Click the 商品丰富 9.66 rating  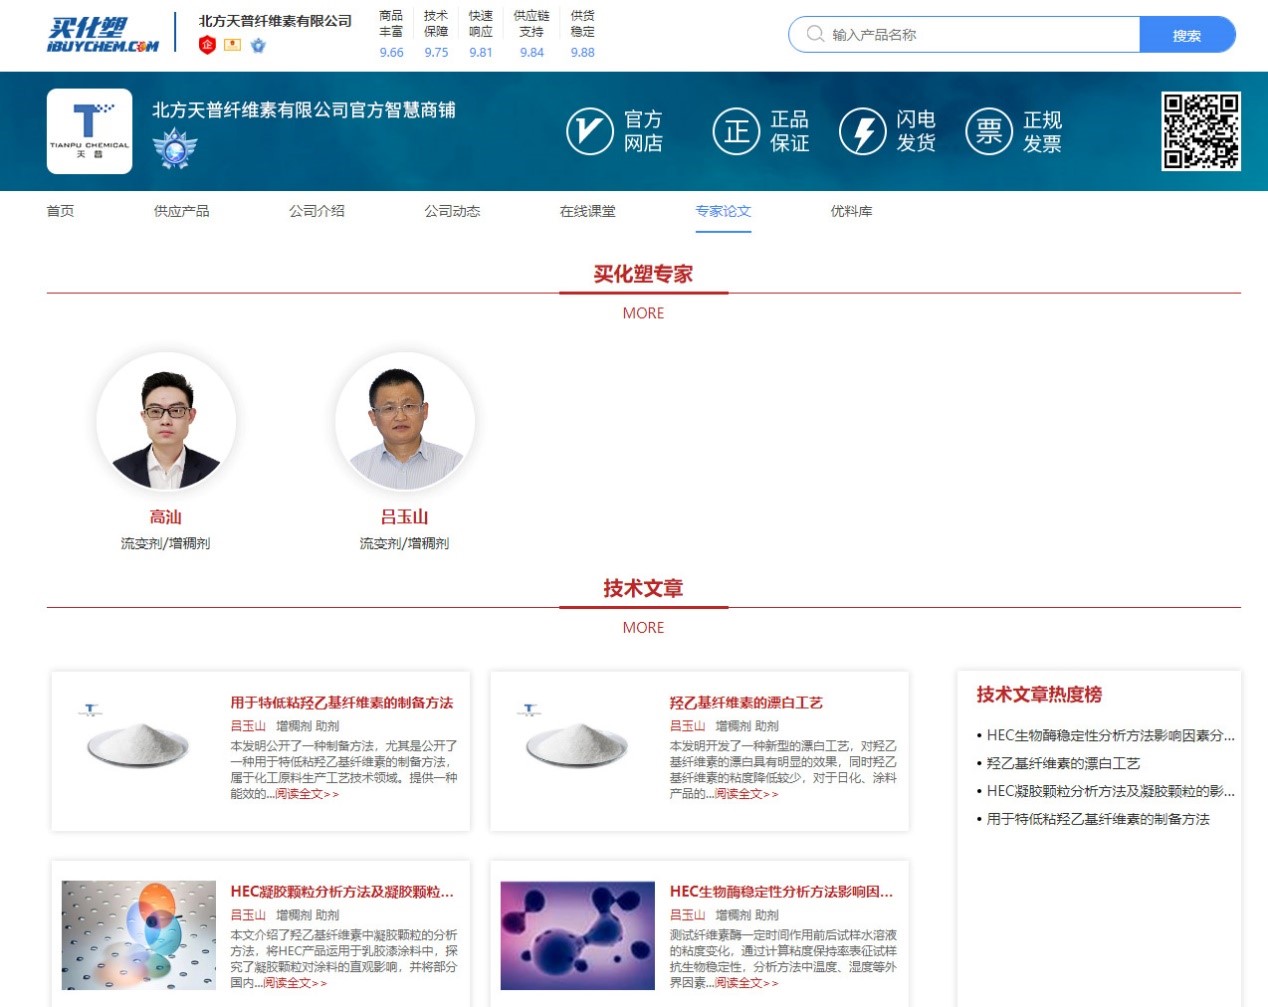[x=391, y=34]
